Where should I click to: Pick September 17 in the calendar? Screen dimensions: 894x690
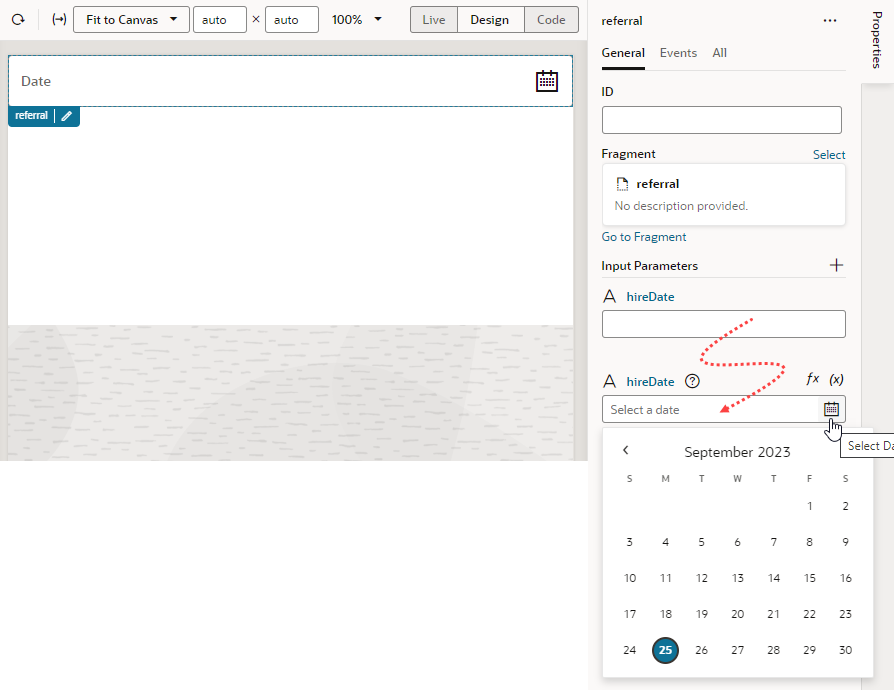click(629, 614)
